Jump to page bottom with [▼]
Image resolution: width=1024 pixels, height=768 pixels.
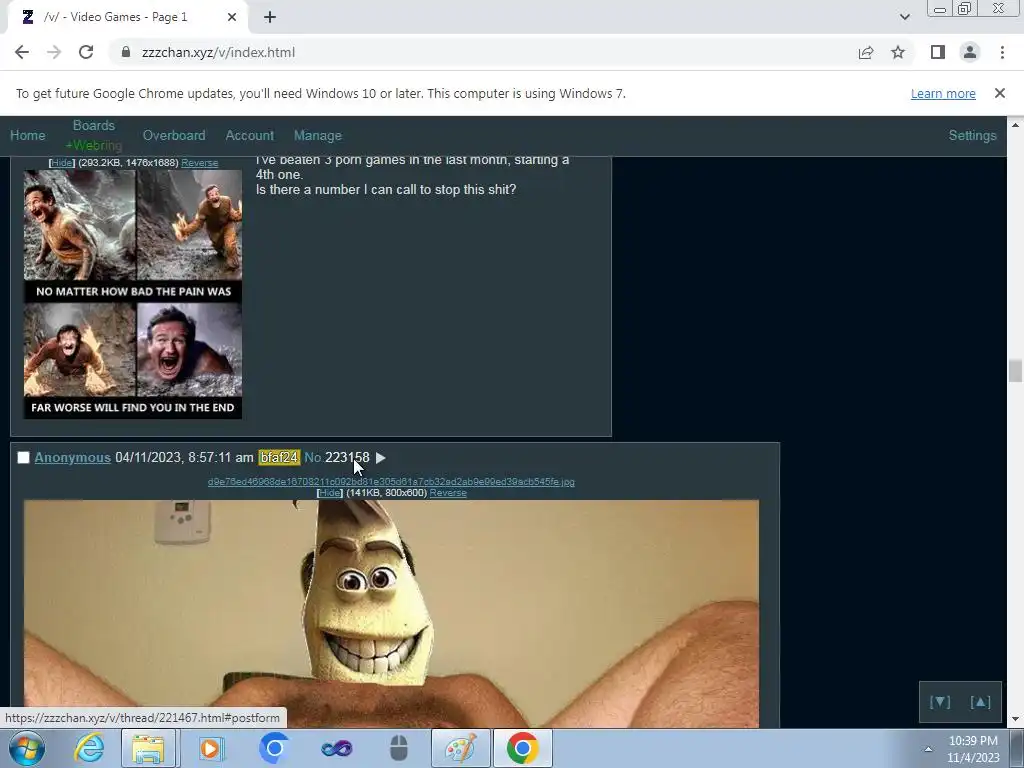click(x=940, y=702)
